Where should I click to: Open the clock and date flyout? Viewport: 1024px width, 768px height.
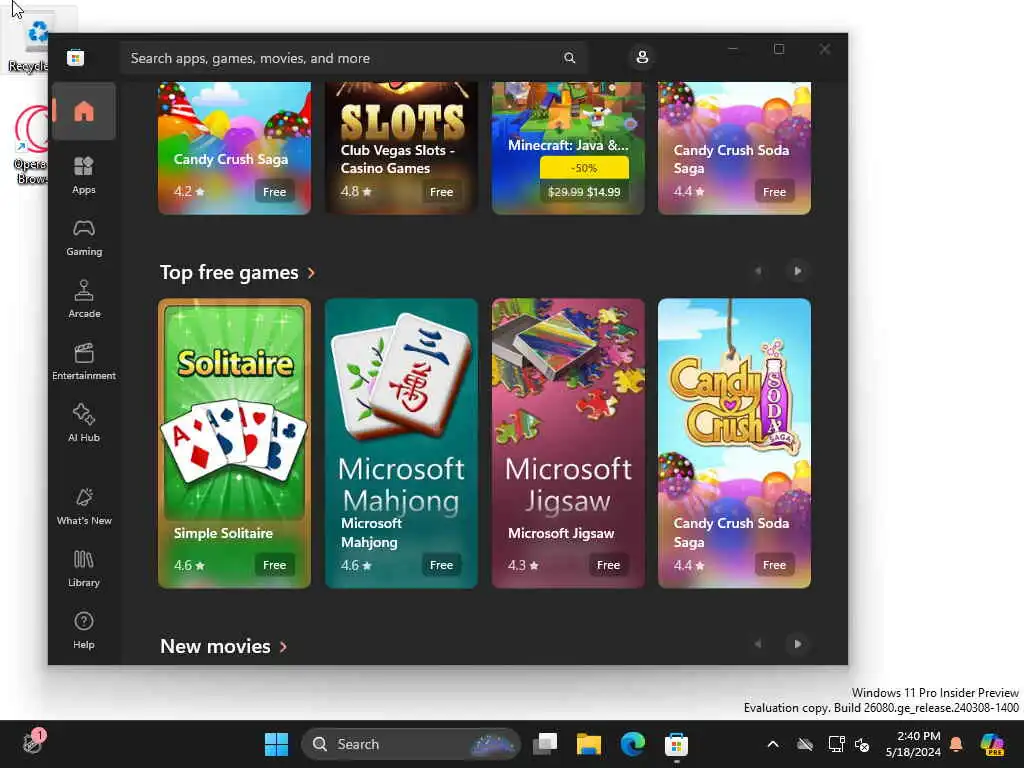913,744
